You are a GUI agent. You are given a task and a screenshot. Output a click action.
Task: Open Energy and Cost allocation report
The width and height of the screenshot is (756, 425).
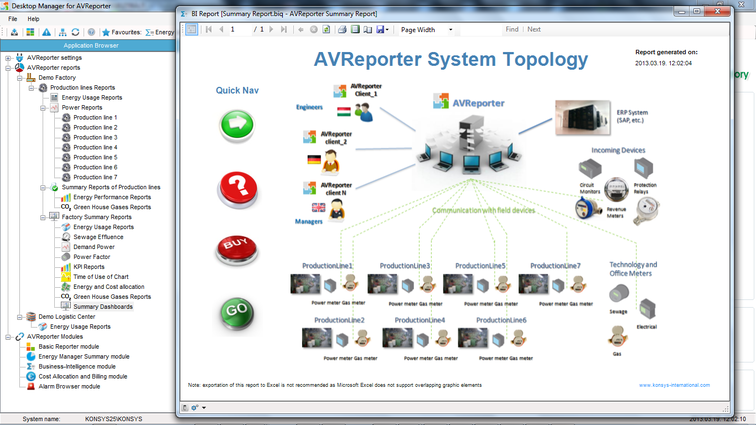tap(108, 287)
